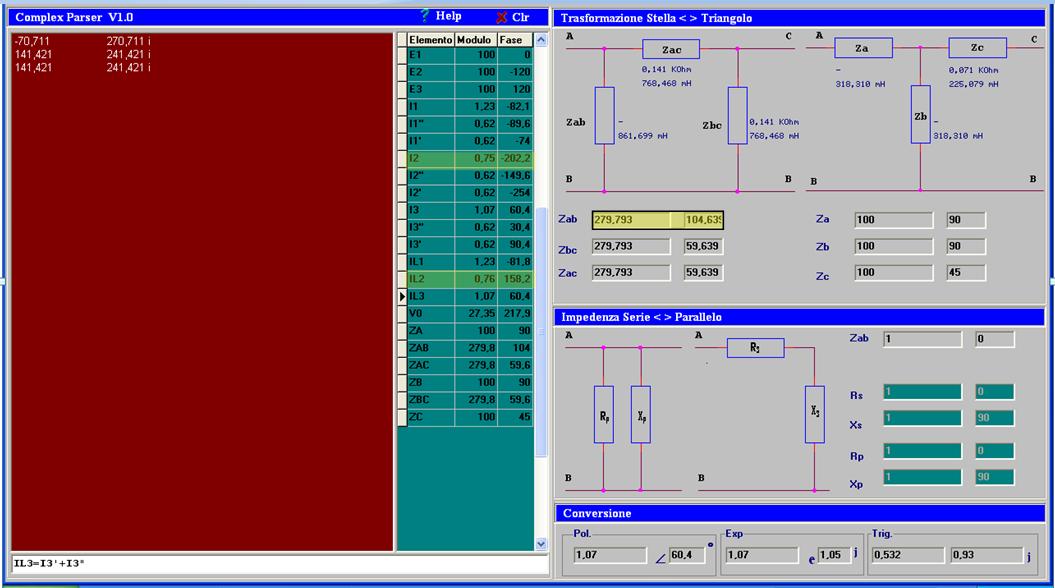Click the Za block in the star circuit
Viewport: 1055px width, 588px height.
coord(862,47)
